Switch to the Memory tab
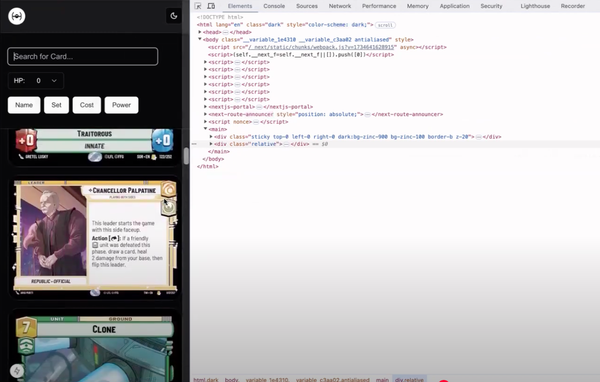 click(417, 6)
